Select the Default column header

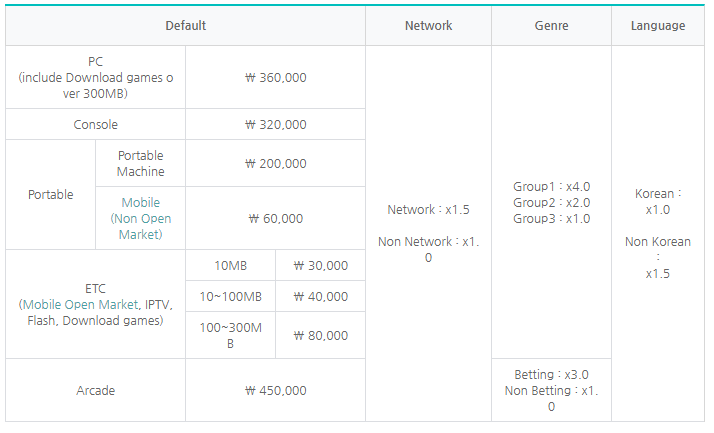(185, 26)
